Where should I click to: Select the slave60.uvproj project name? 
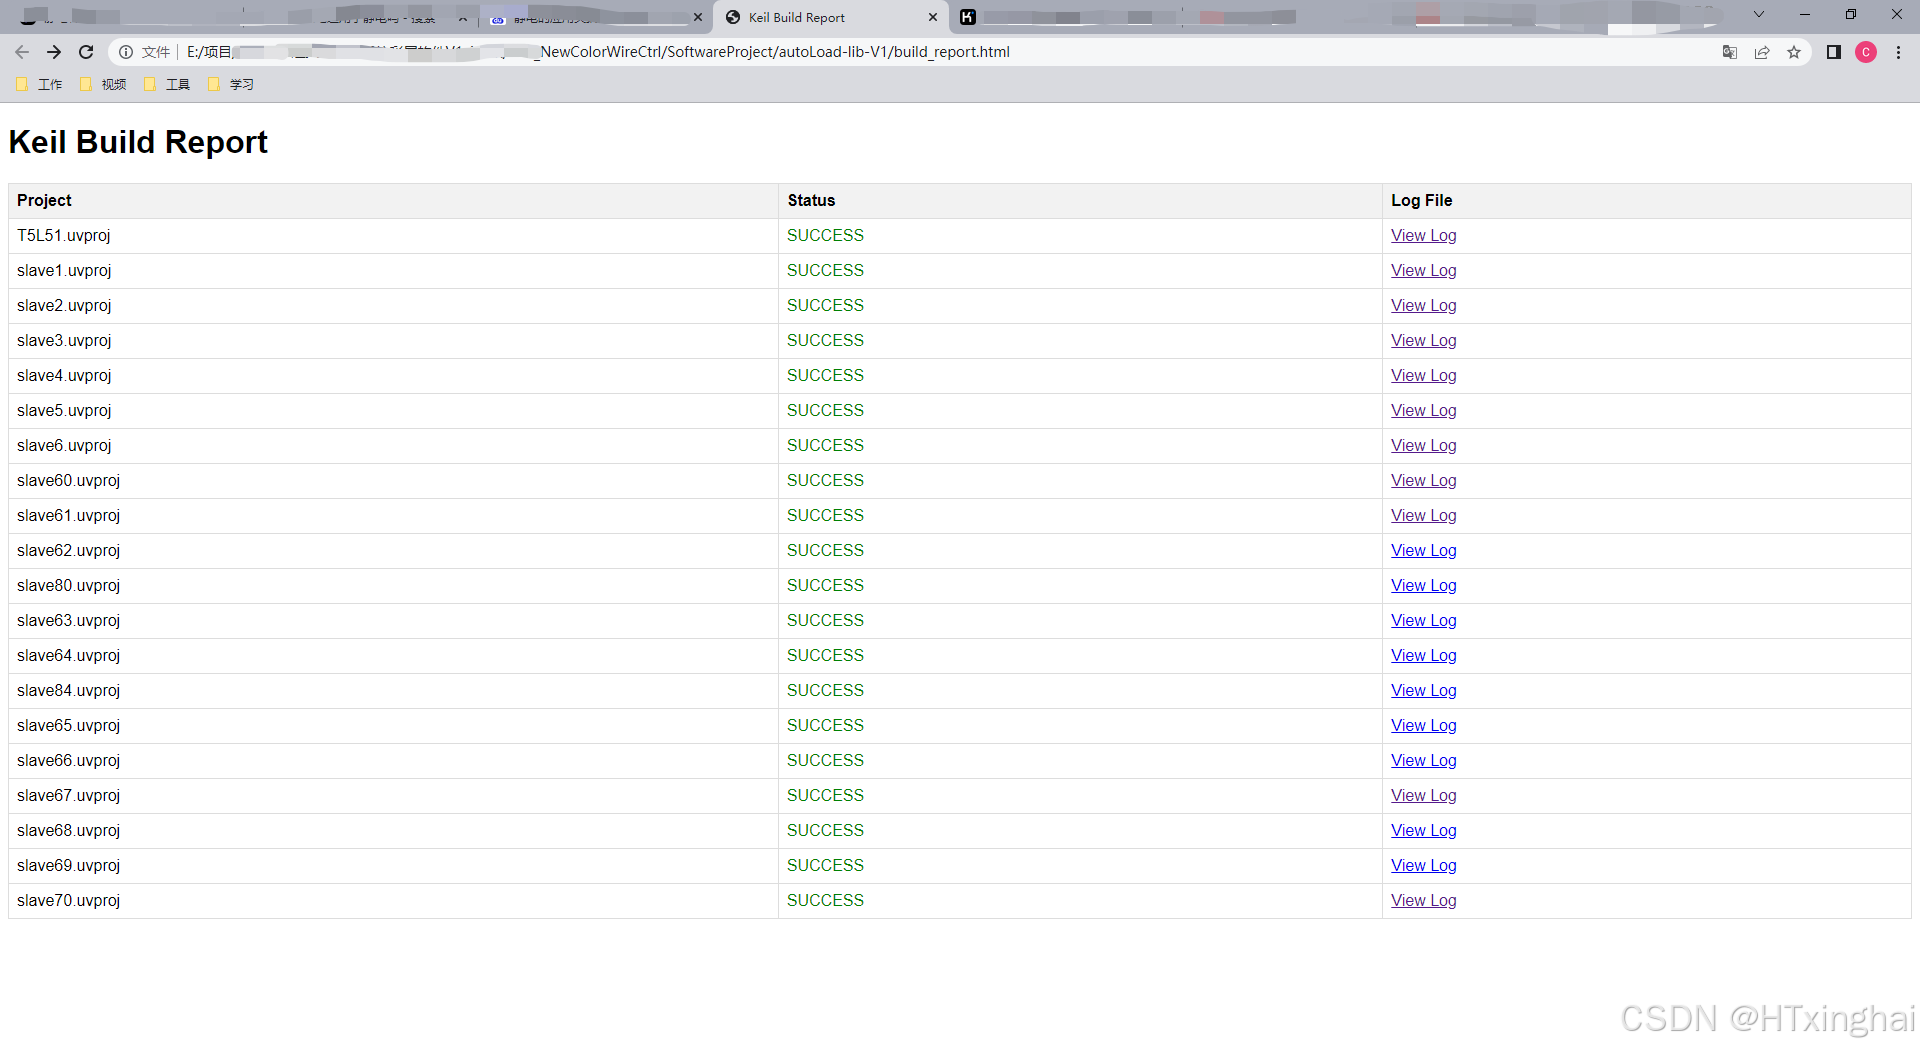coord(68,481)
